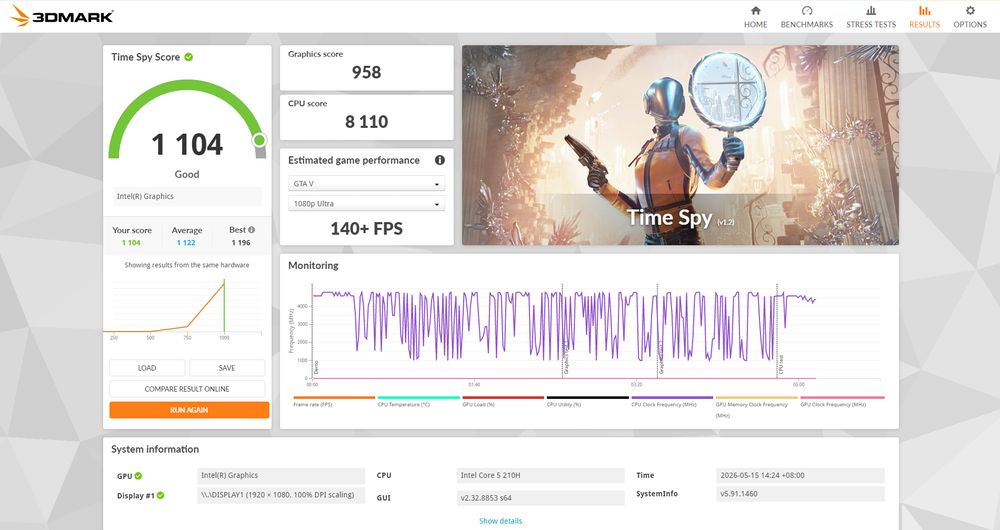Image resolution: width=1000 pixels, height=530 pixels.
Task: Click the Intel Core 5 210H value
Action: [x=541, y=476]
